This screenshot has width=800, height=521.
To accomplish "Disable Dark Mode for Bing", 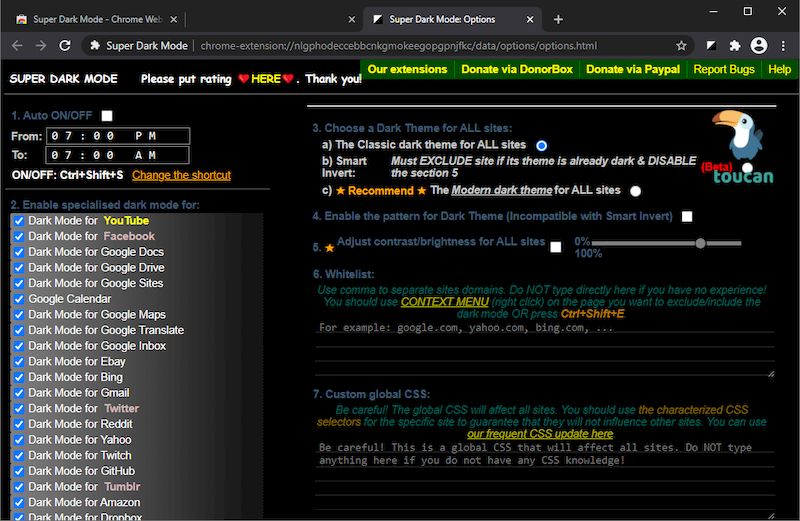I will click(19, 378).
